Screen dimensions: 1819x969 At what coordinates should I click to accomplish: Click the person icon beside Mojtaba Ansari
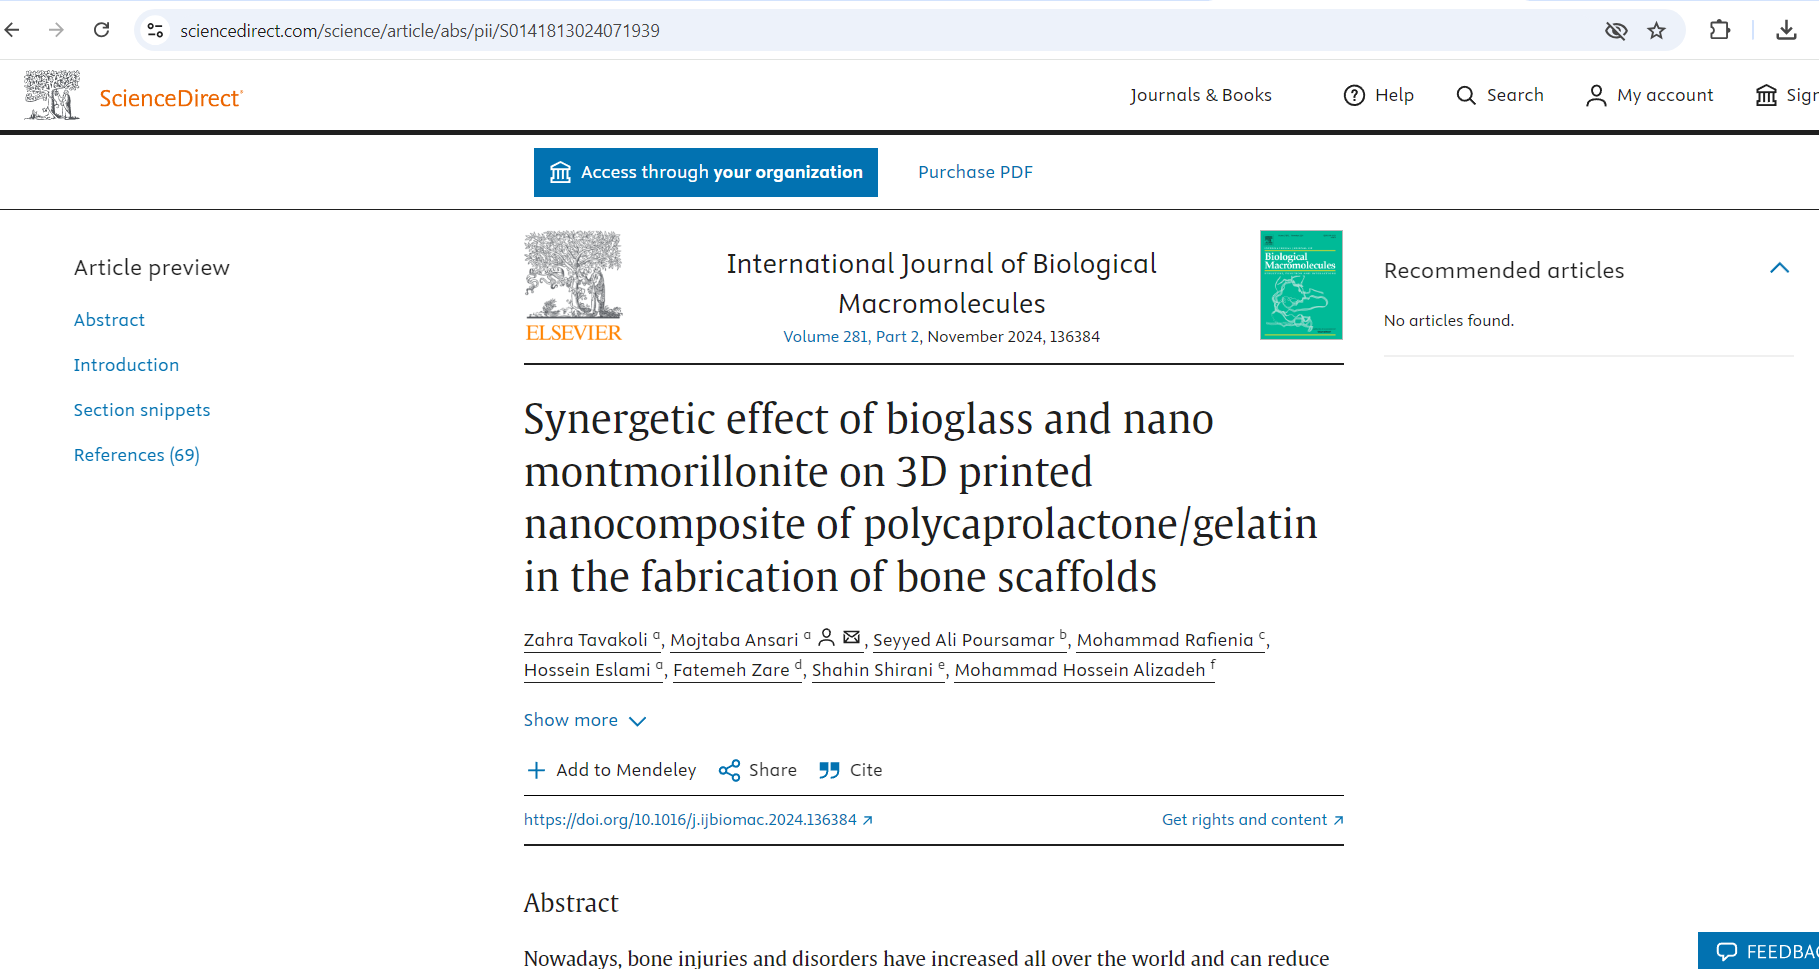coord(827,637)
